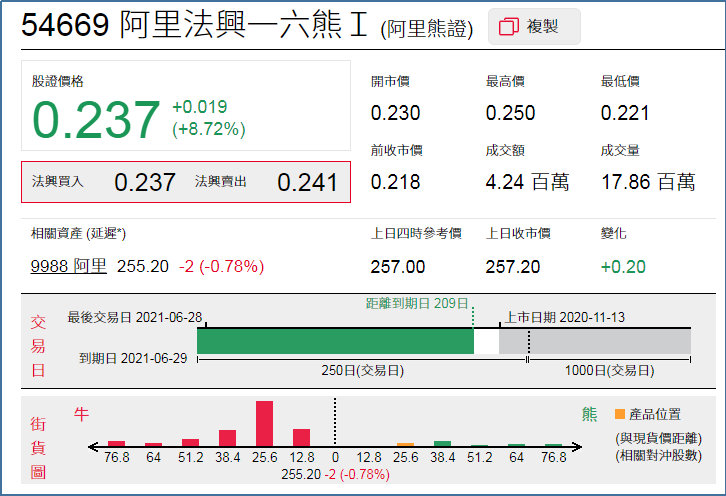The width and height of the screenshot is (726, 496).
Task: Click the 255.20 -2 (-0.78%) label under chart
Action: tap(335, 474)
